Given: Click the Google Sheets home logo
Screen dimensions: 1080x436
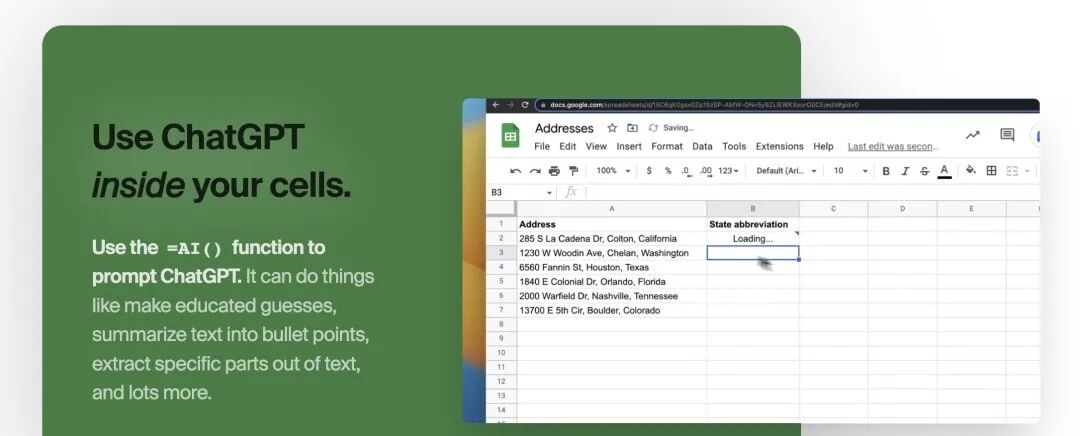Looking at the screenshot, I should pos(510,136).
